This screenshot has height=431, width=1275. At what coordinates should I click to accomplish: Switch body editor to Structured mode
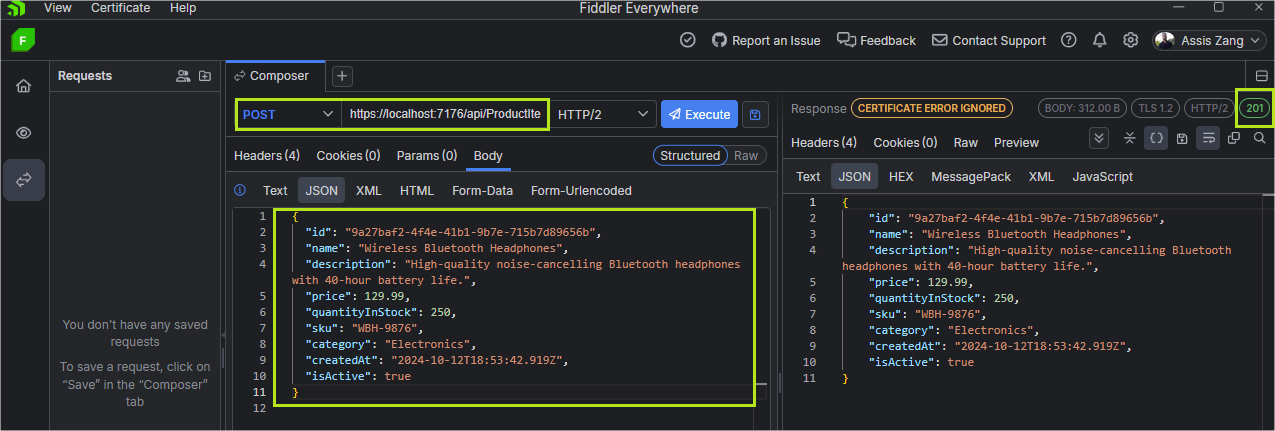690,156
